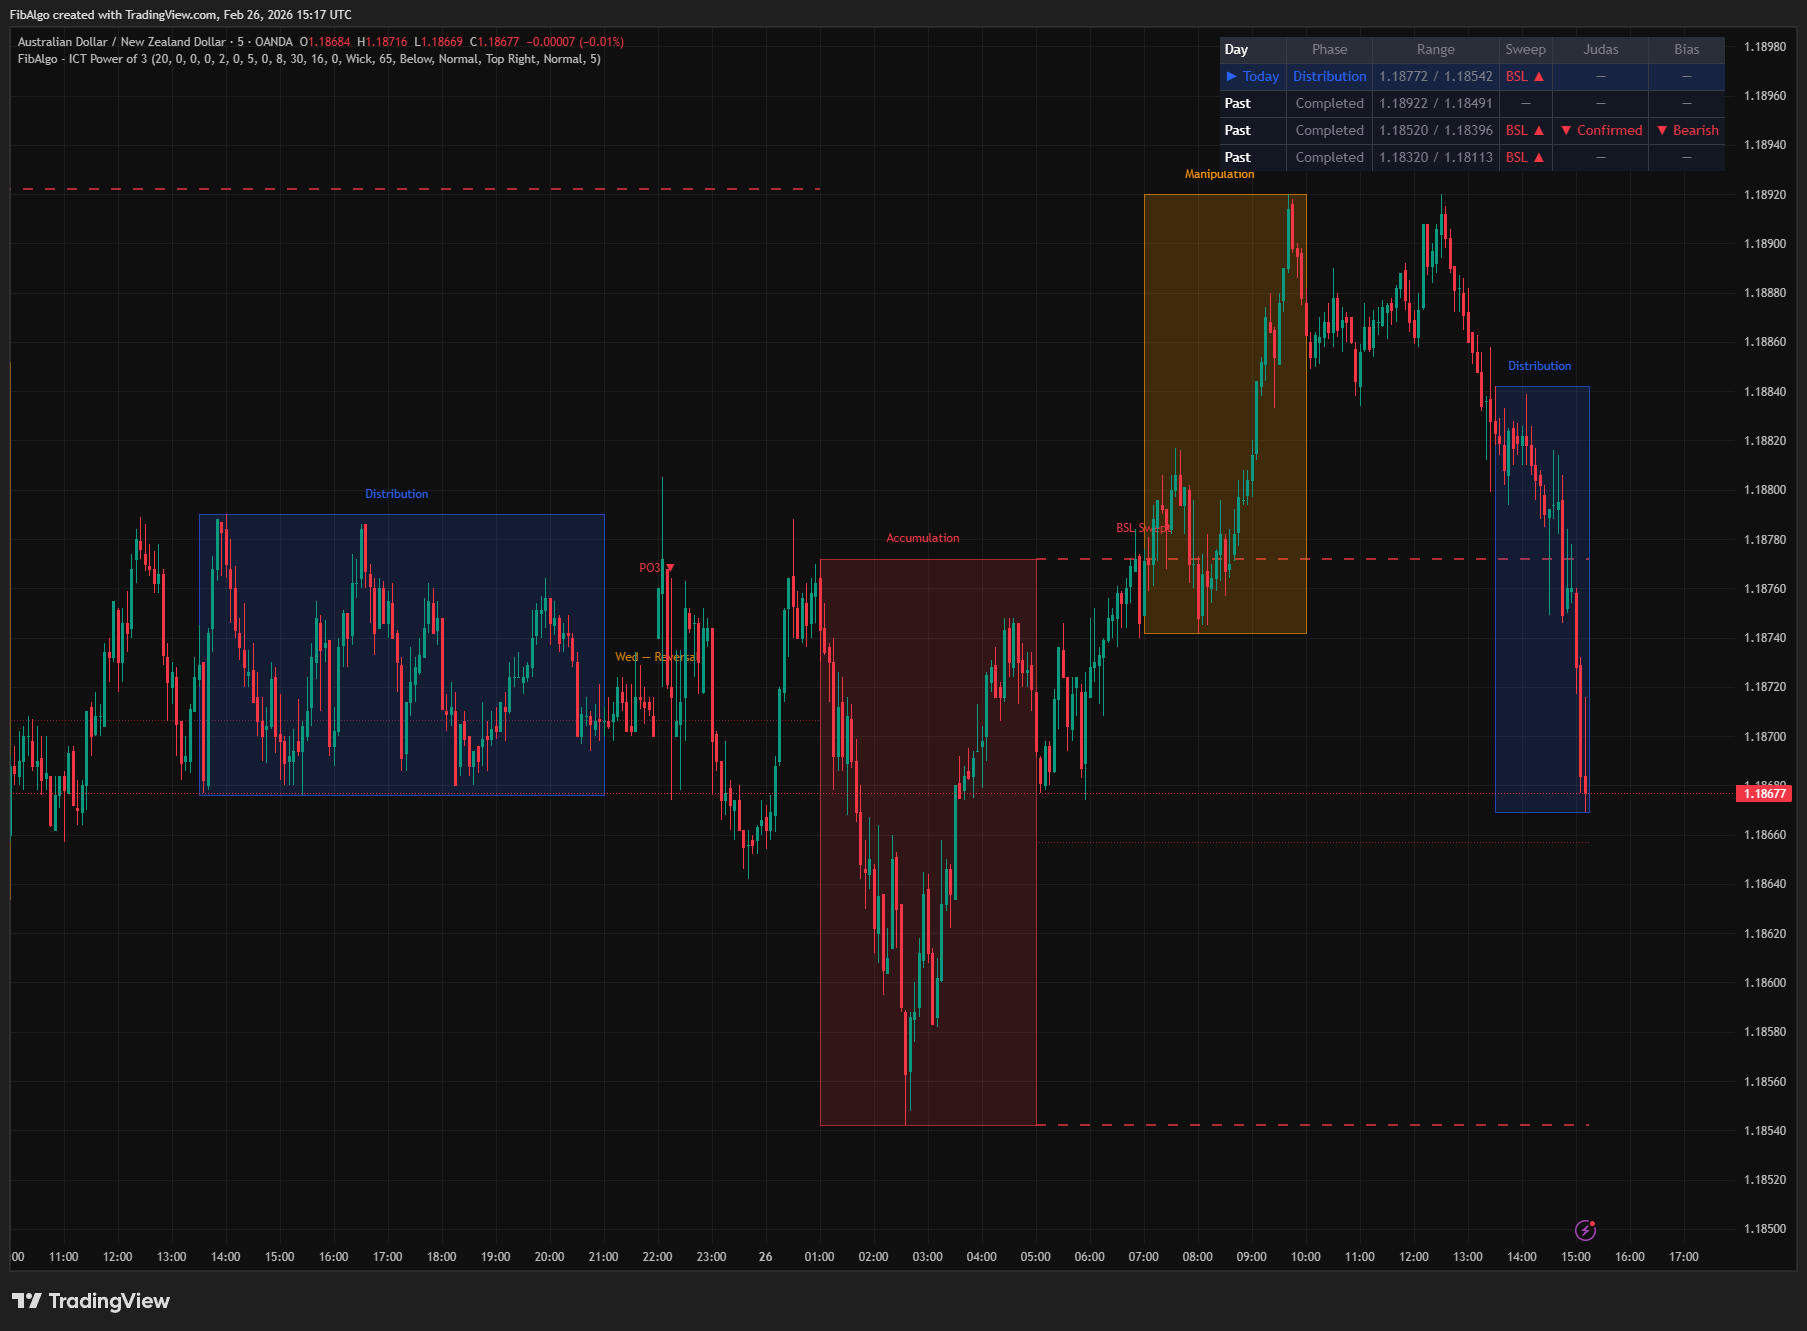Select the Sweep column header
The width and height of the screenshot is (1807, 1331).
[1525, 49]
